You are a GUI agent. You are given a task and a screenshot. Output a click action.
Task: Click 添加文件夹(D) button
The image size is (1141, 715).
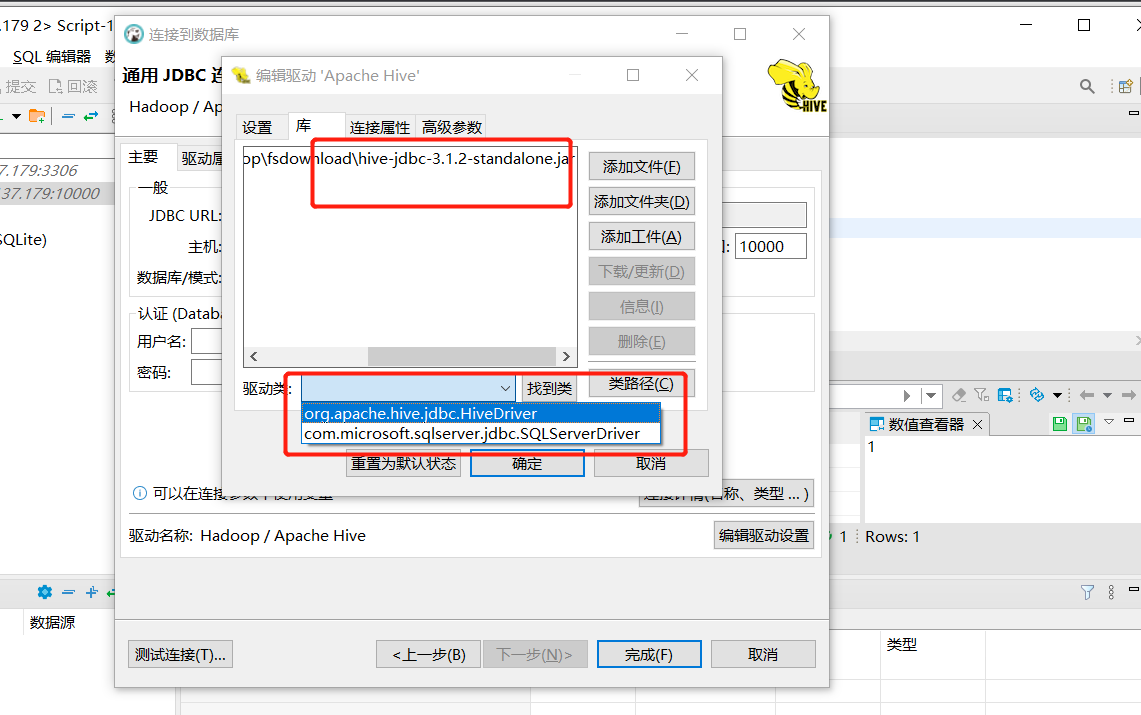pyautogui.click(x=641, y=201)
